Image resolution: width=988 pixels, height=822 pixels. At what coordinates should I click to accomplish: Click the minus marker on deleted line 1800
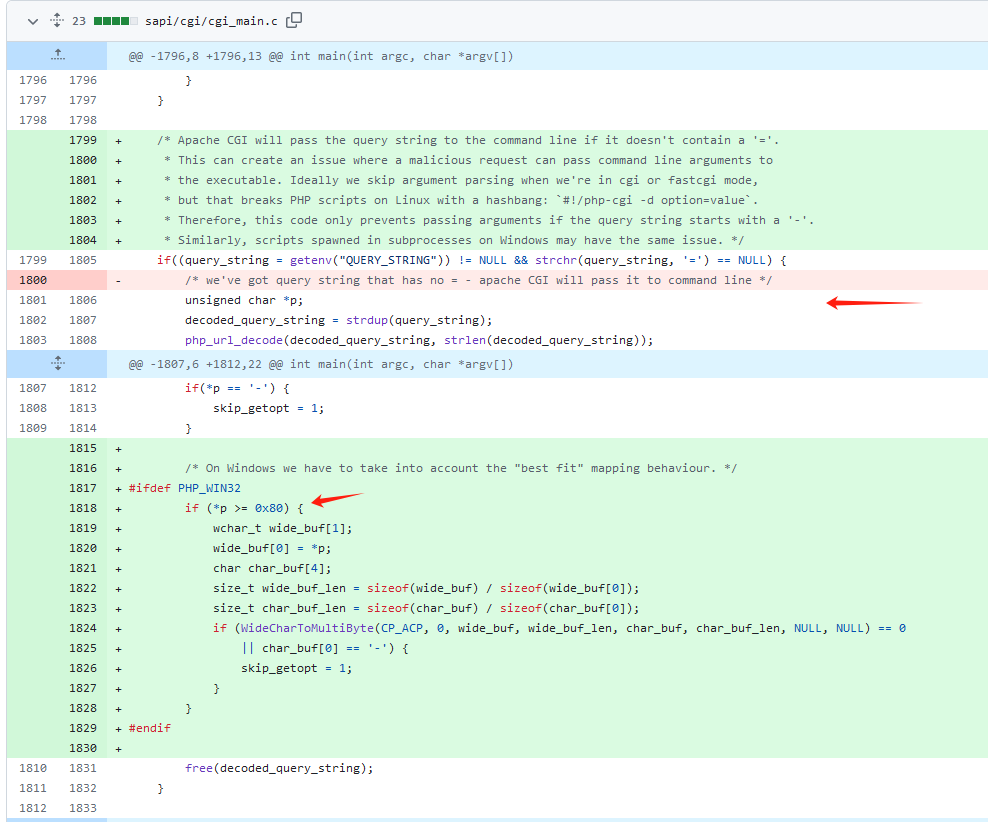point(118,281)
